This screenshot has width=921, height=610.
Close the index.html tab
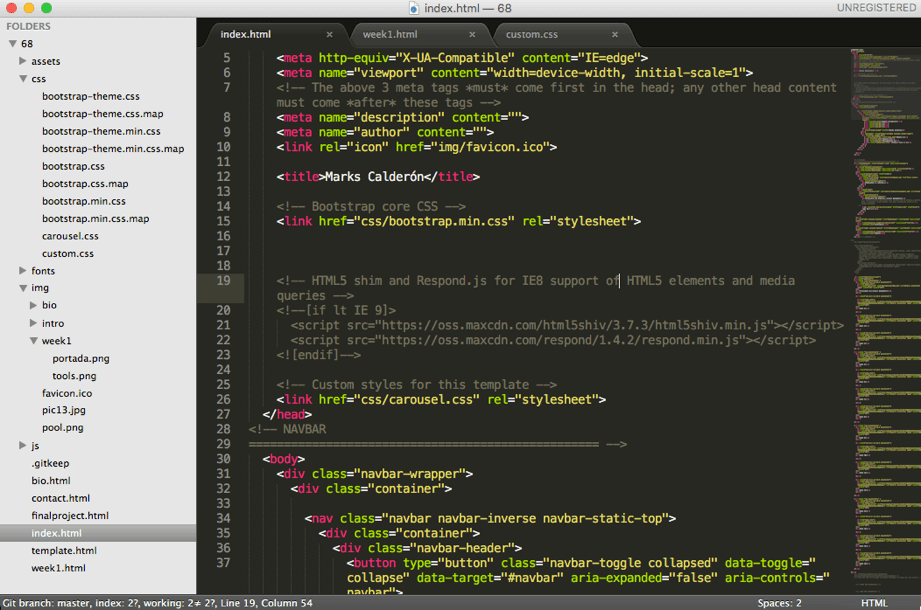point(330,32)
